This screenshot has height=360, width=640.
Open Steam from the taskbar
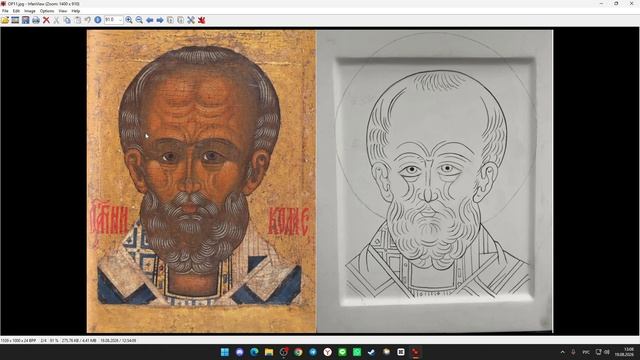coord(371,352)
